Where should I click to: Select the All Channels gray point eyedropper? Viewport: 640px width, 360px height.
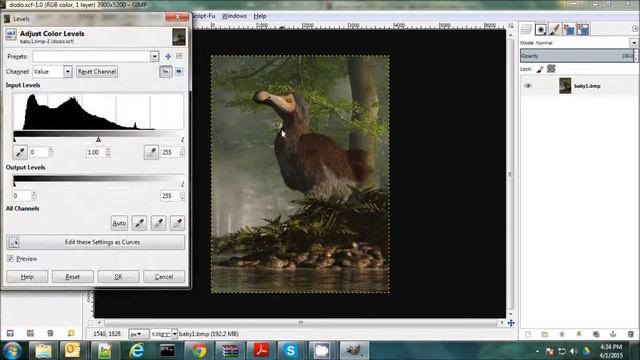coord(158,223)
